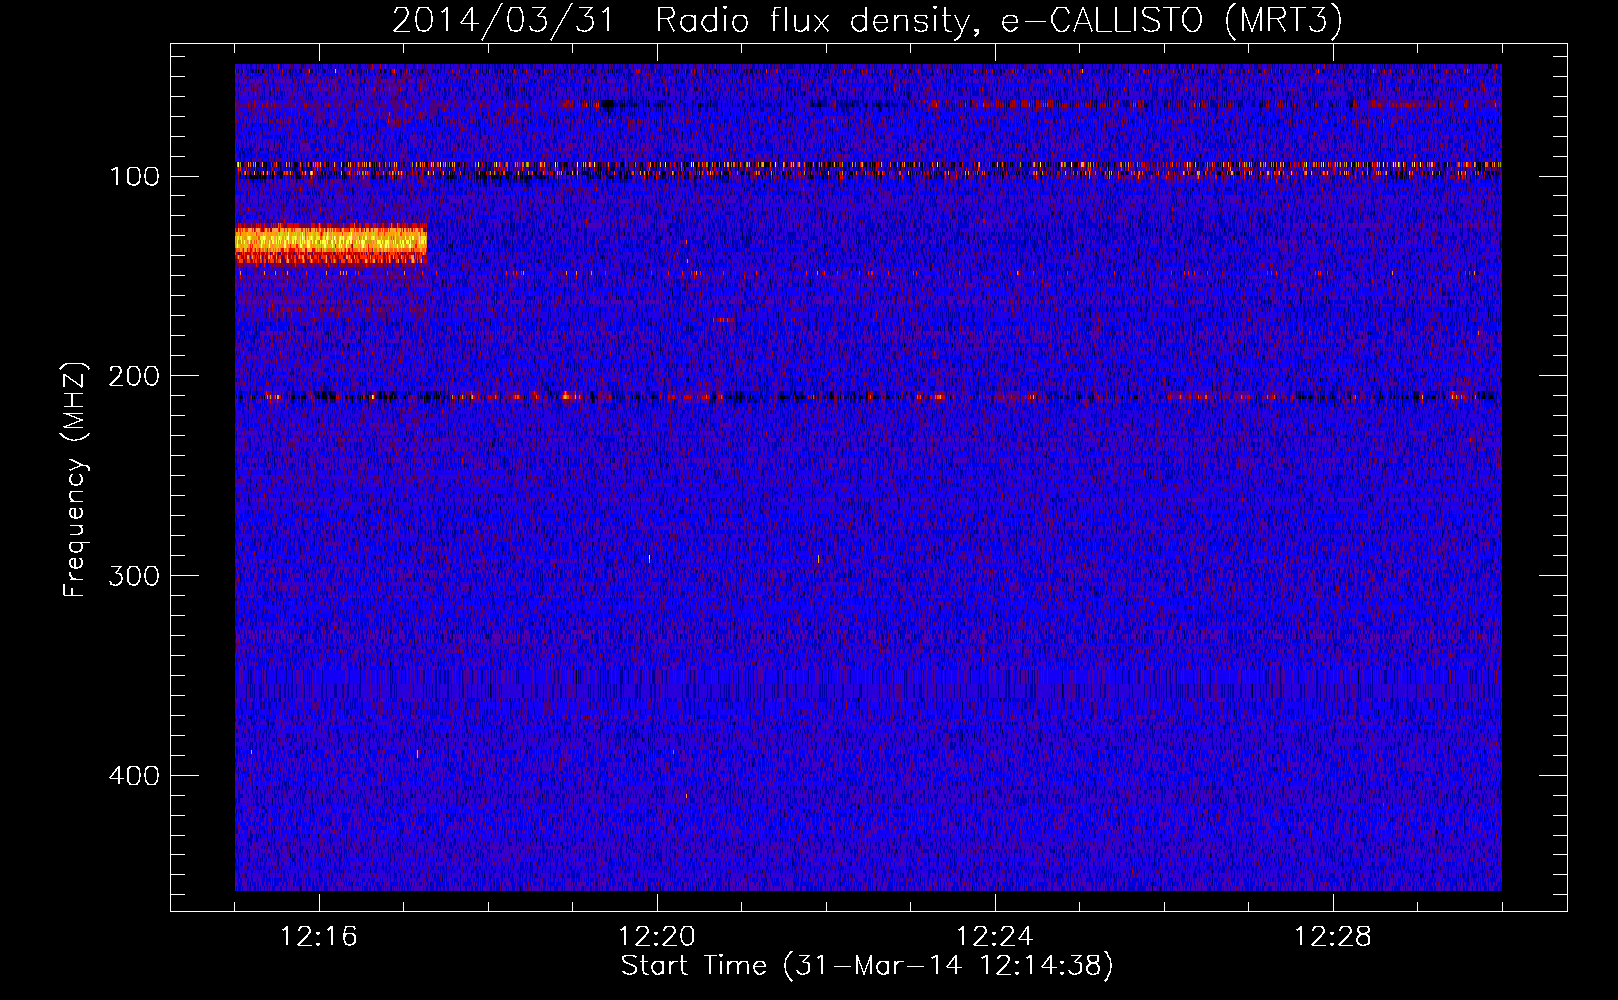Select the 'Frequency (MHZ)' axis label
Screen dimensions: 1618x1000
pos(75,480)
